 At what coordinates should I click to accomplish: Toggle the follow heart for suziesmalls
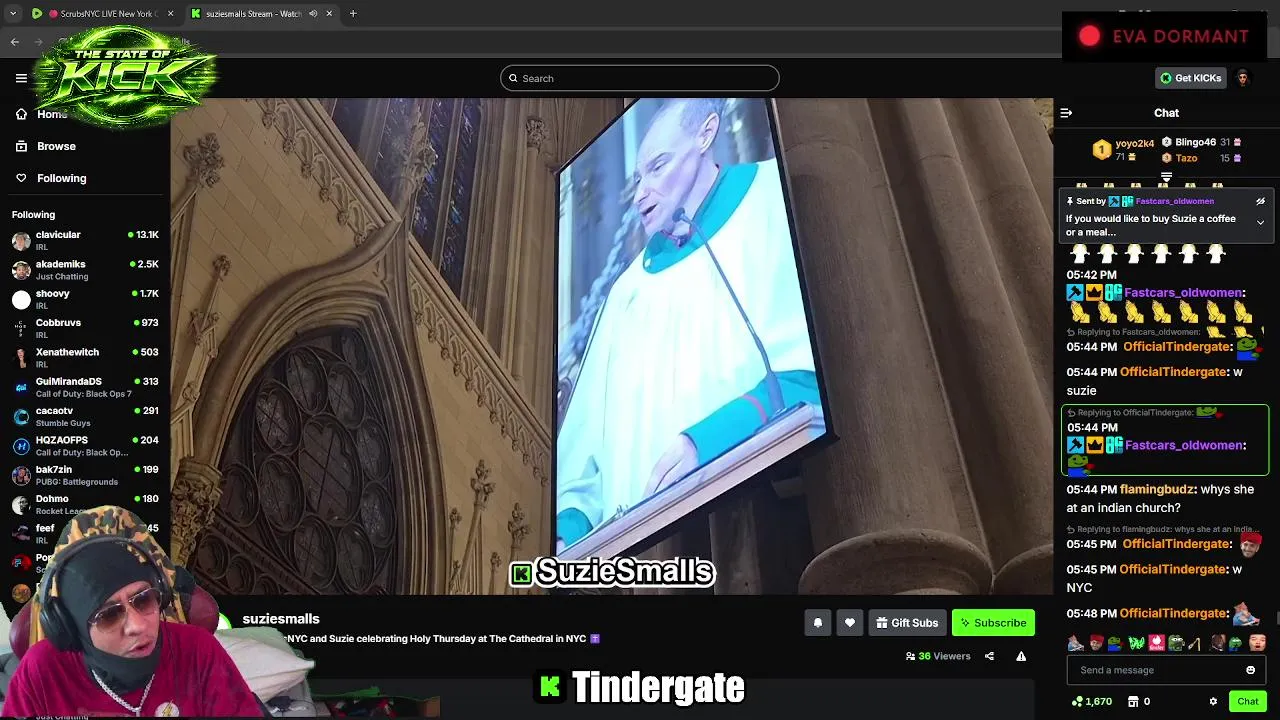849,623
